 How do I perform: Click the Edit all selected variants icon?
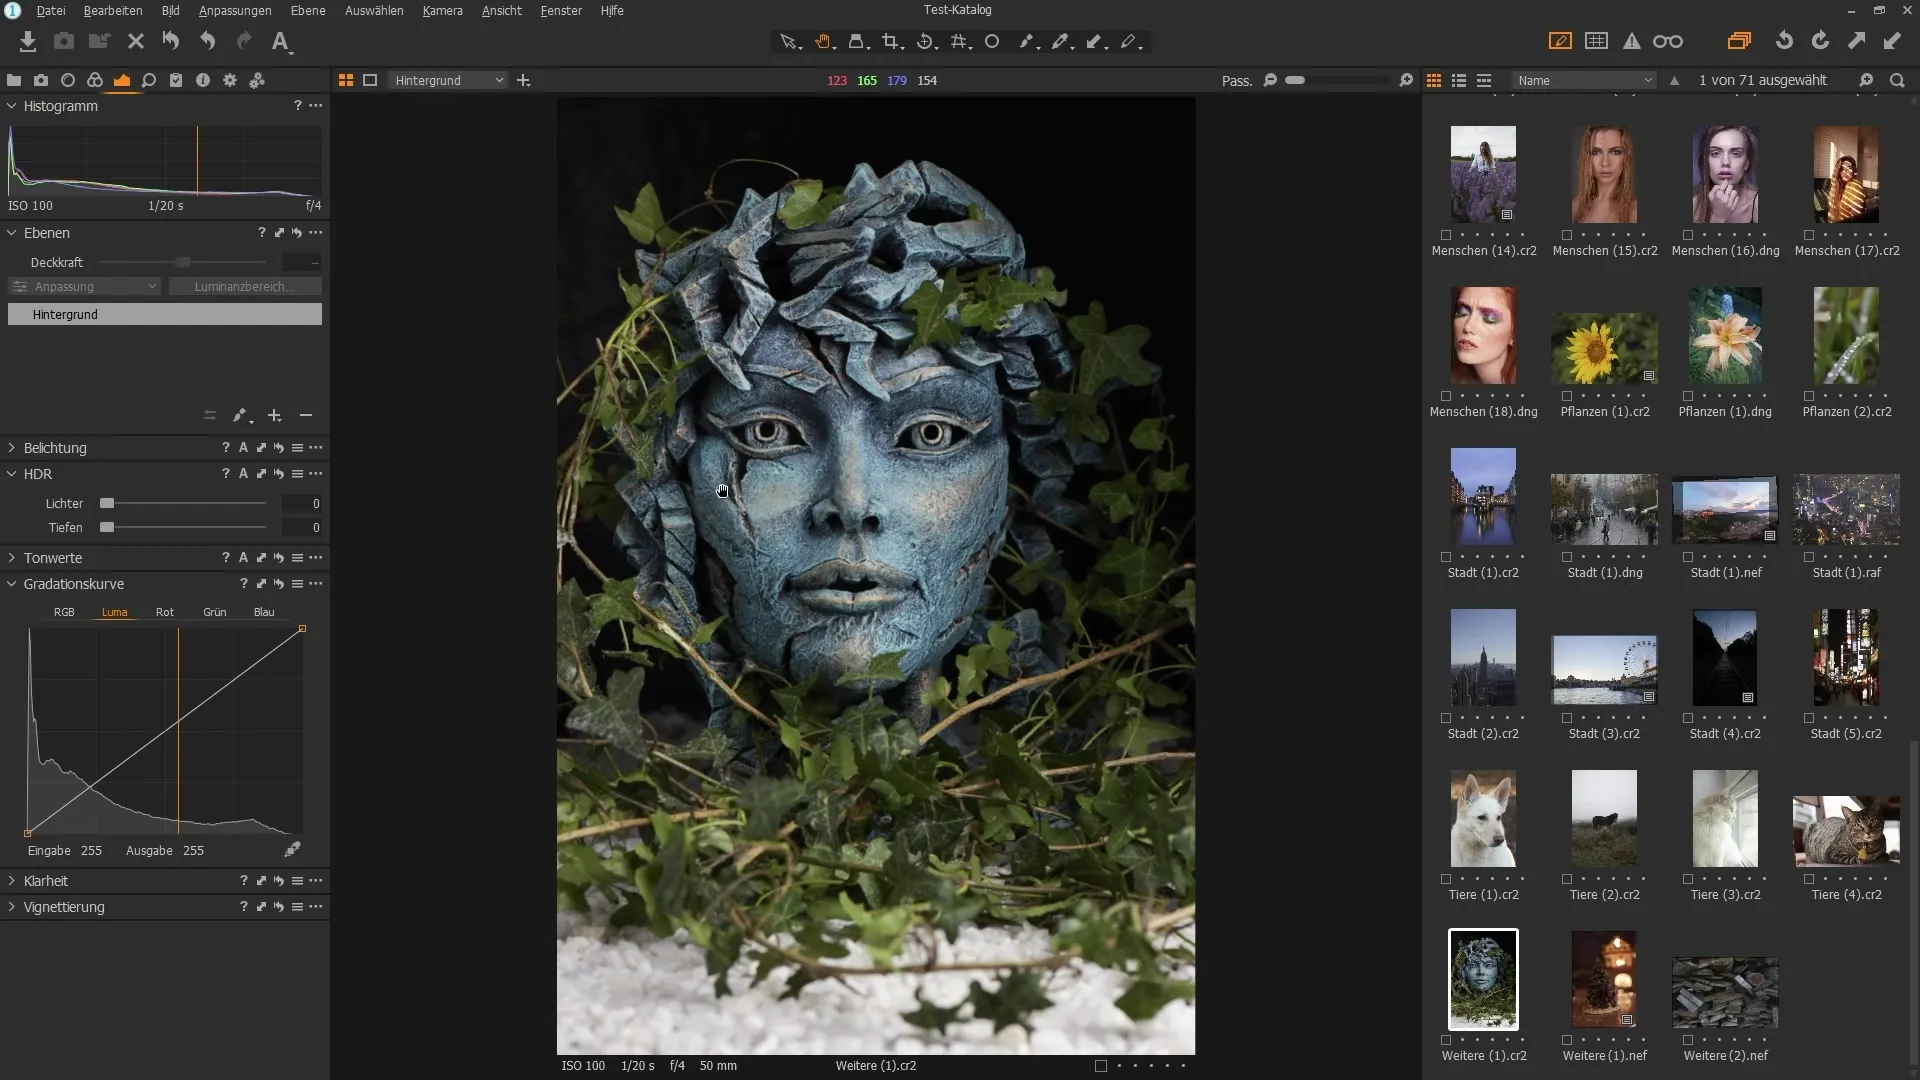click(1739, 41)
